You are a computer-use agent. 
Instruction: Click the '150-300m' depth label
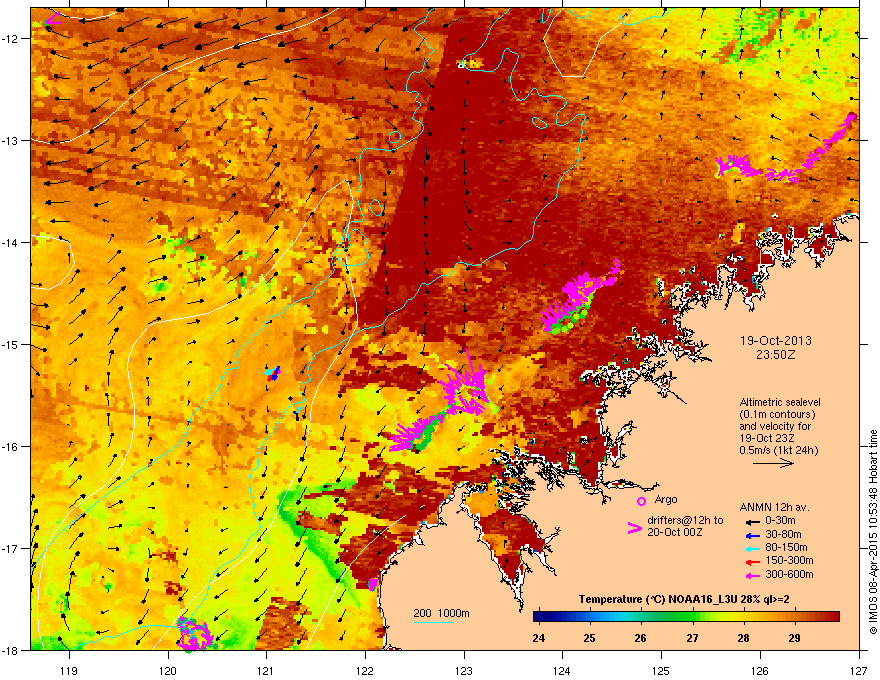[789, 560]
